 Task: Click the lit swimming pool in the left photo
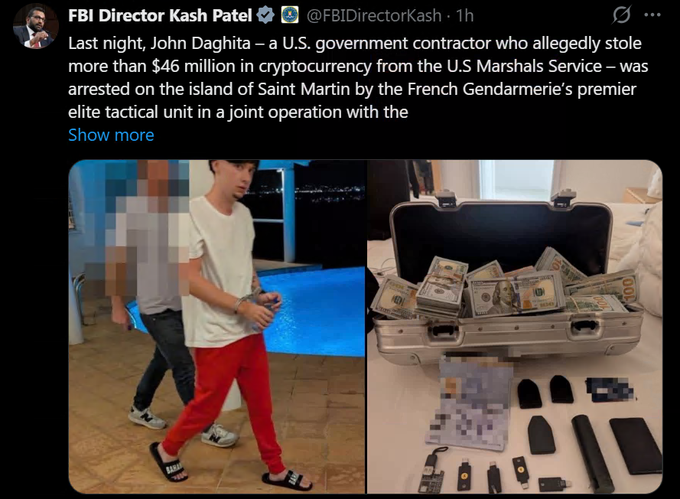click(310, 312)
